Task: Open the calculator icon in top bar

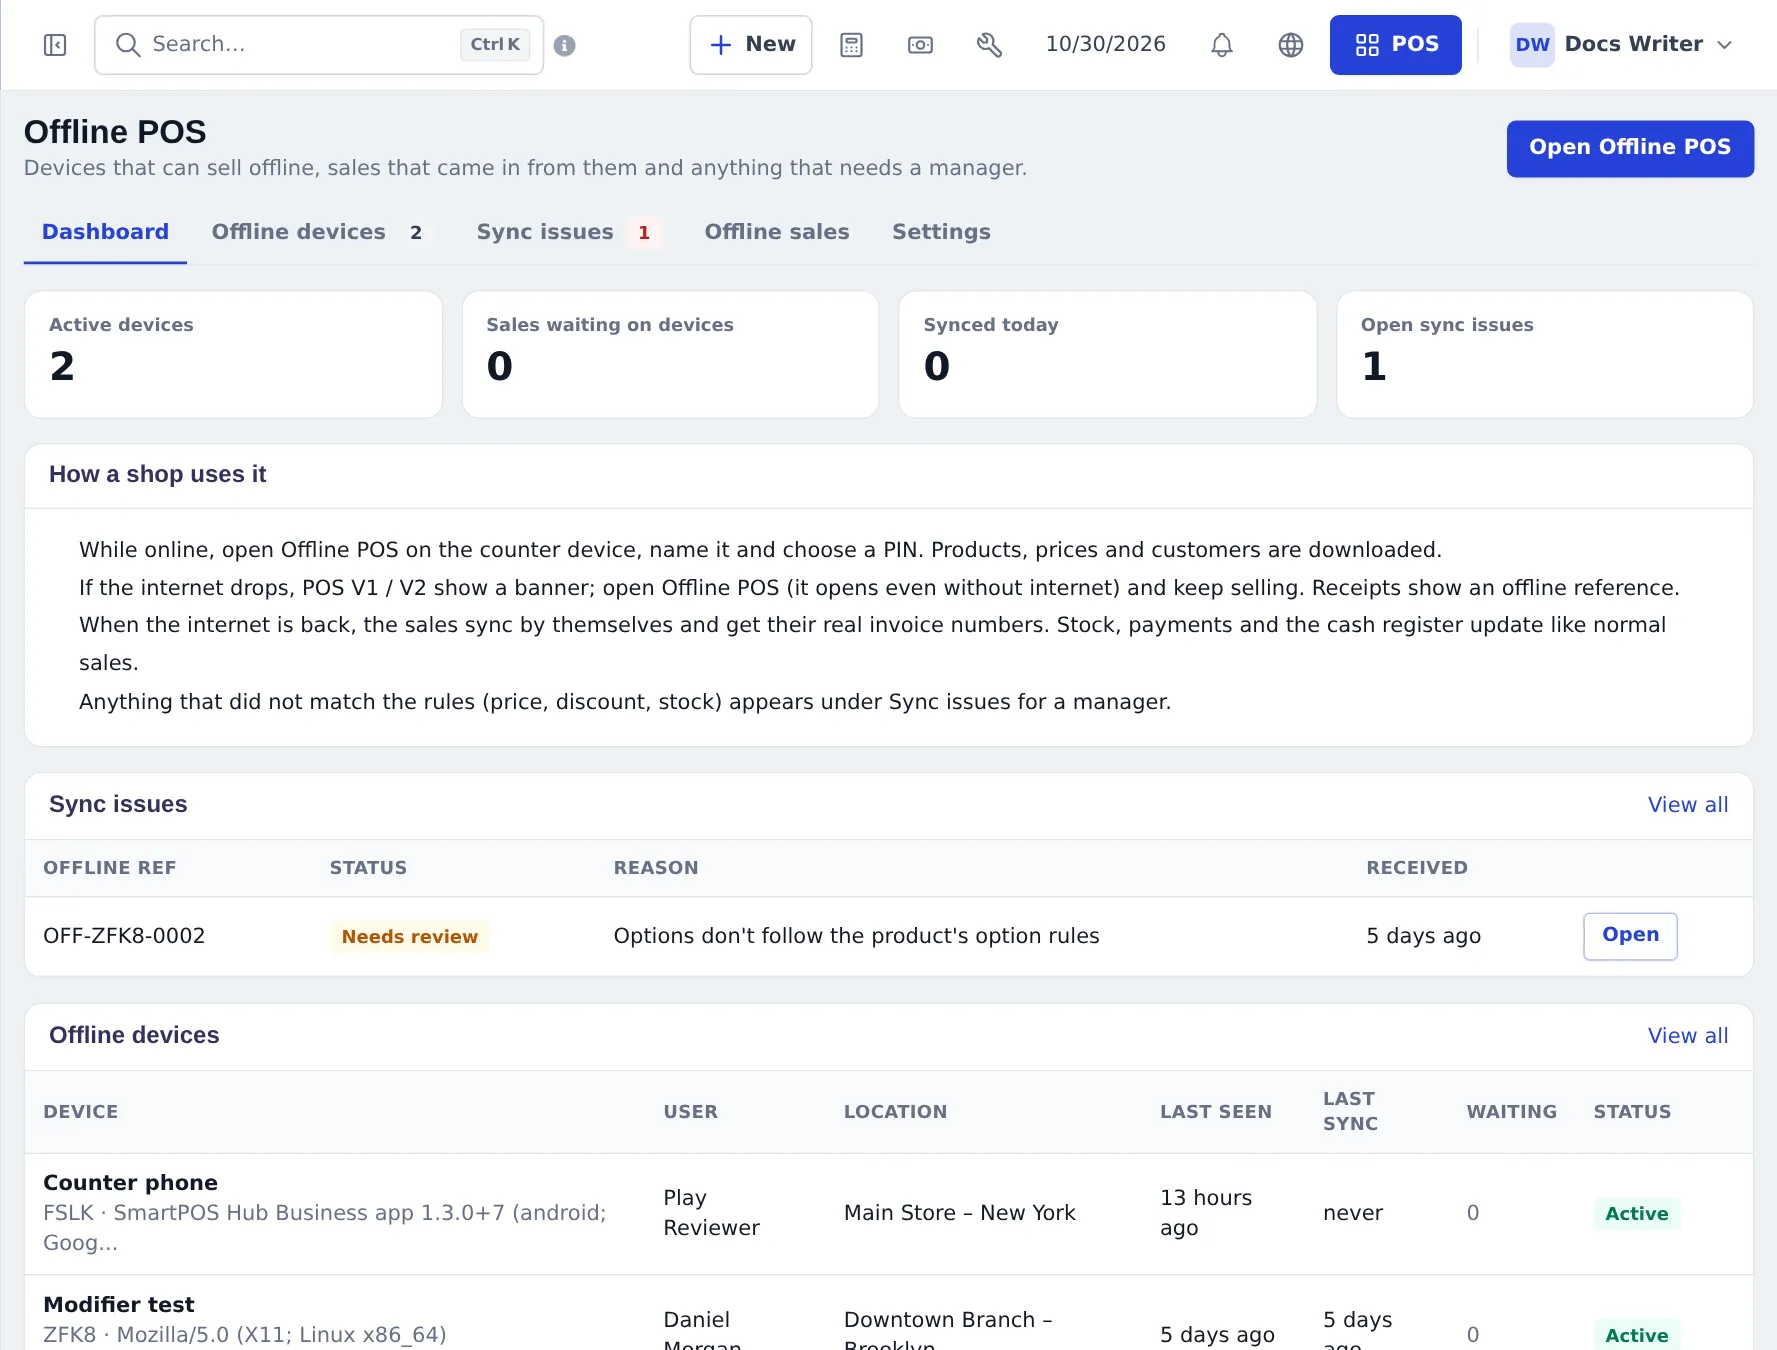Action: 851,45
